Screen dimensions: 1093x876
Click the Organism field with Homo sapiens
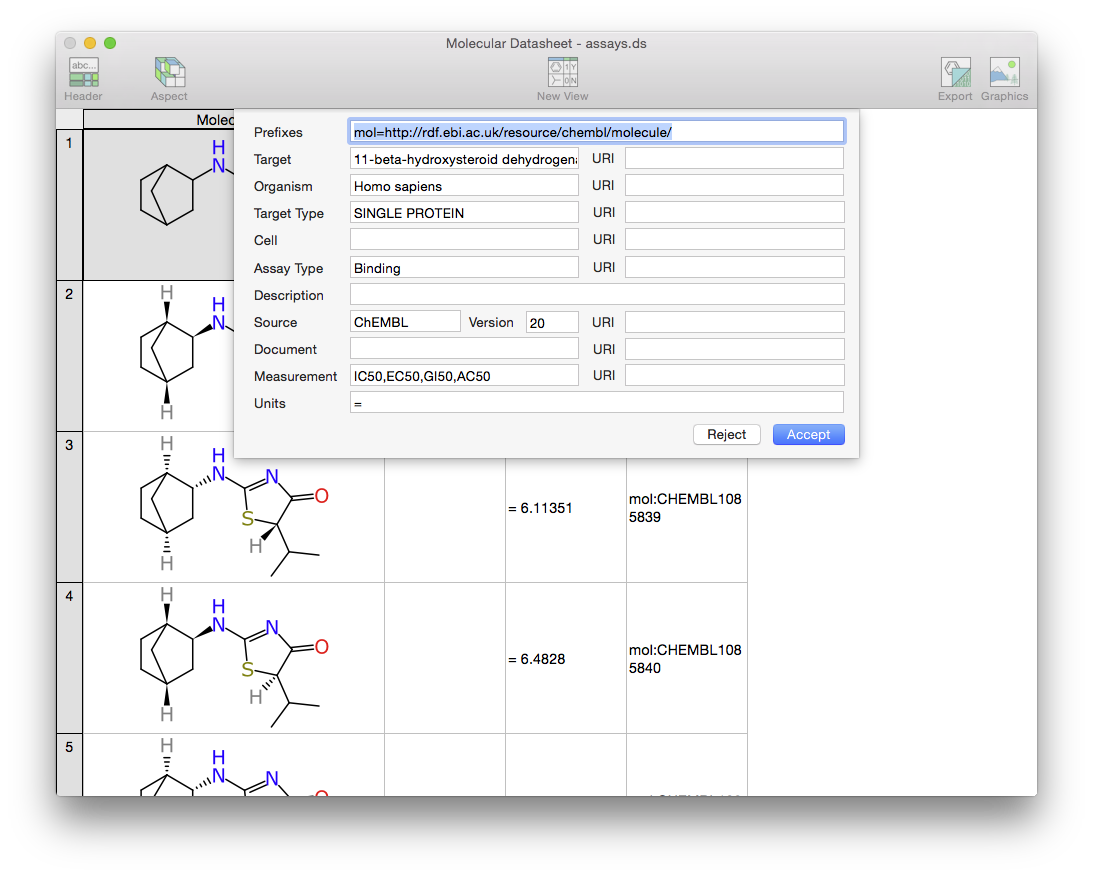coord(464,186)
